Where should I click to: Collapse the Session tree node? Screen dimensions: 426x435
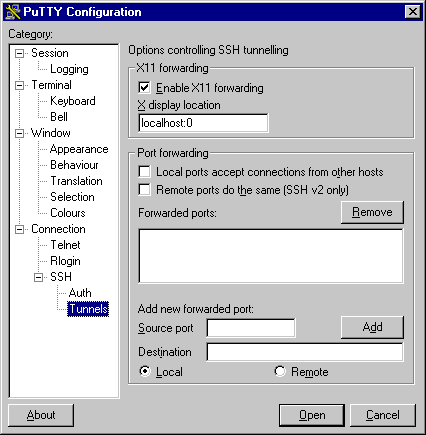tap(20, 53)
